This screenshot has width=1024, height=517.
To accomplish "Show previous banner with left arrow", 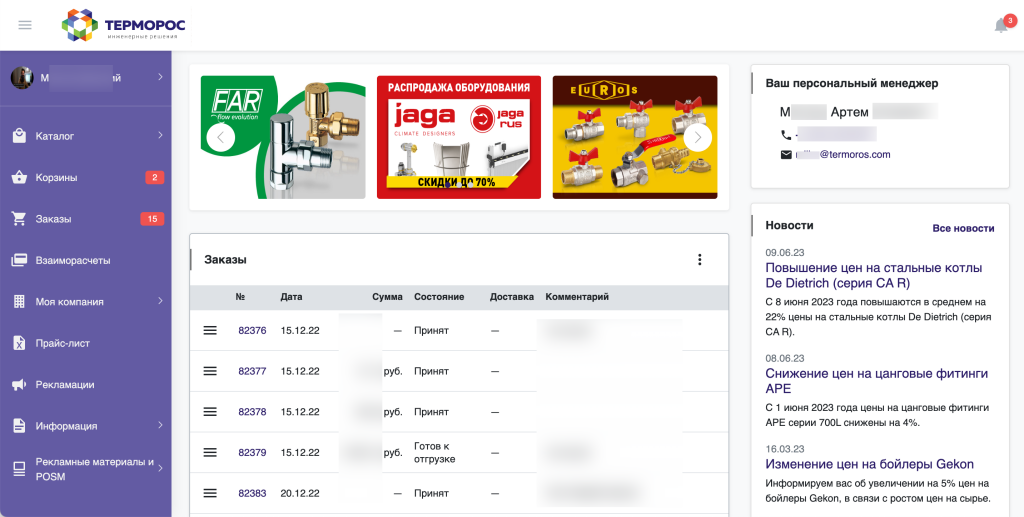I will click(x=221, y=137).
